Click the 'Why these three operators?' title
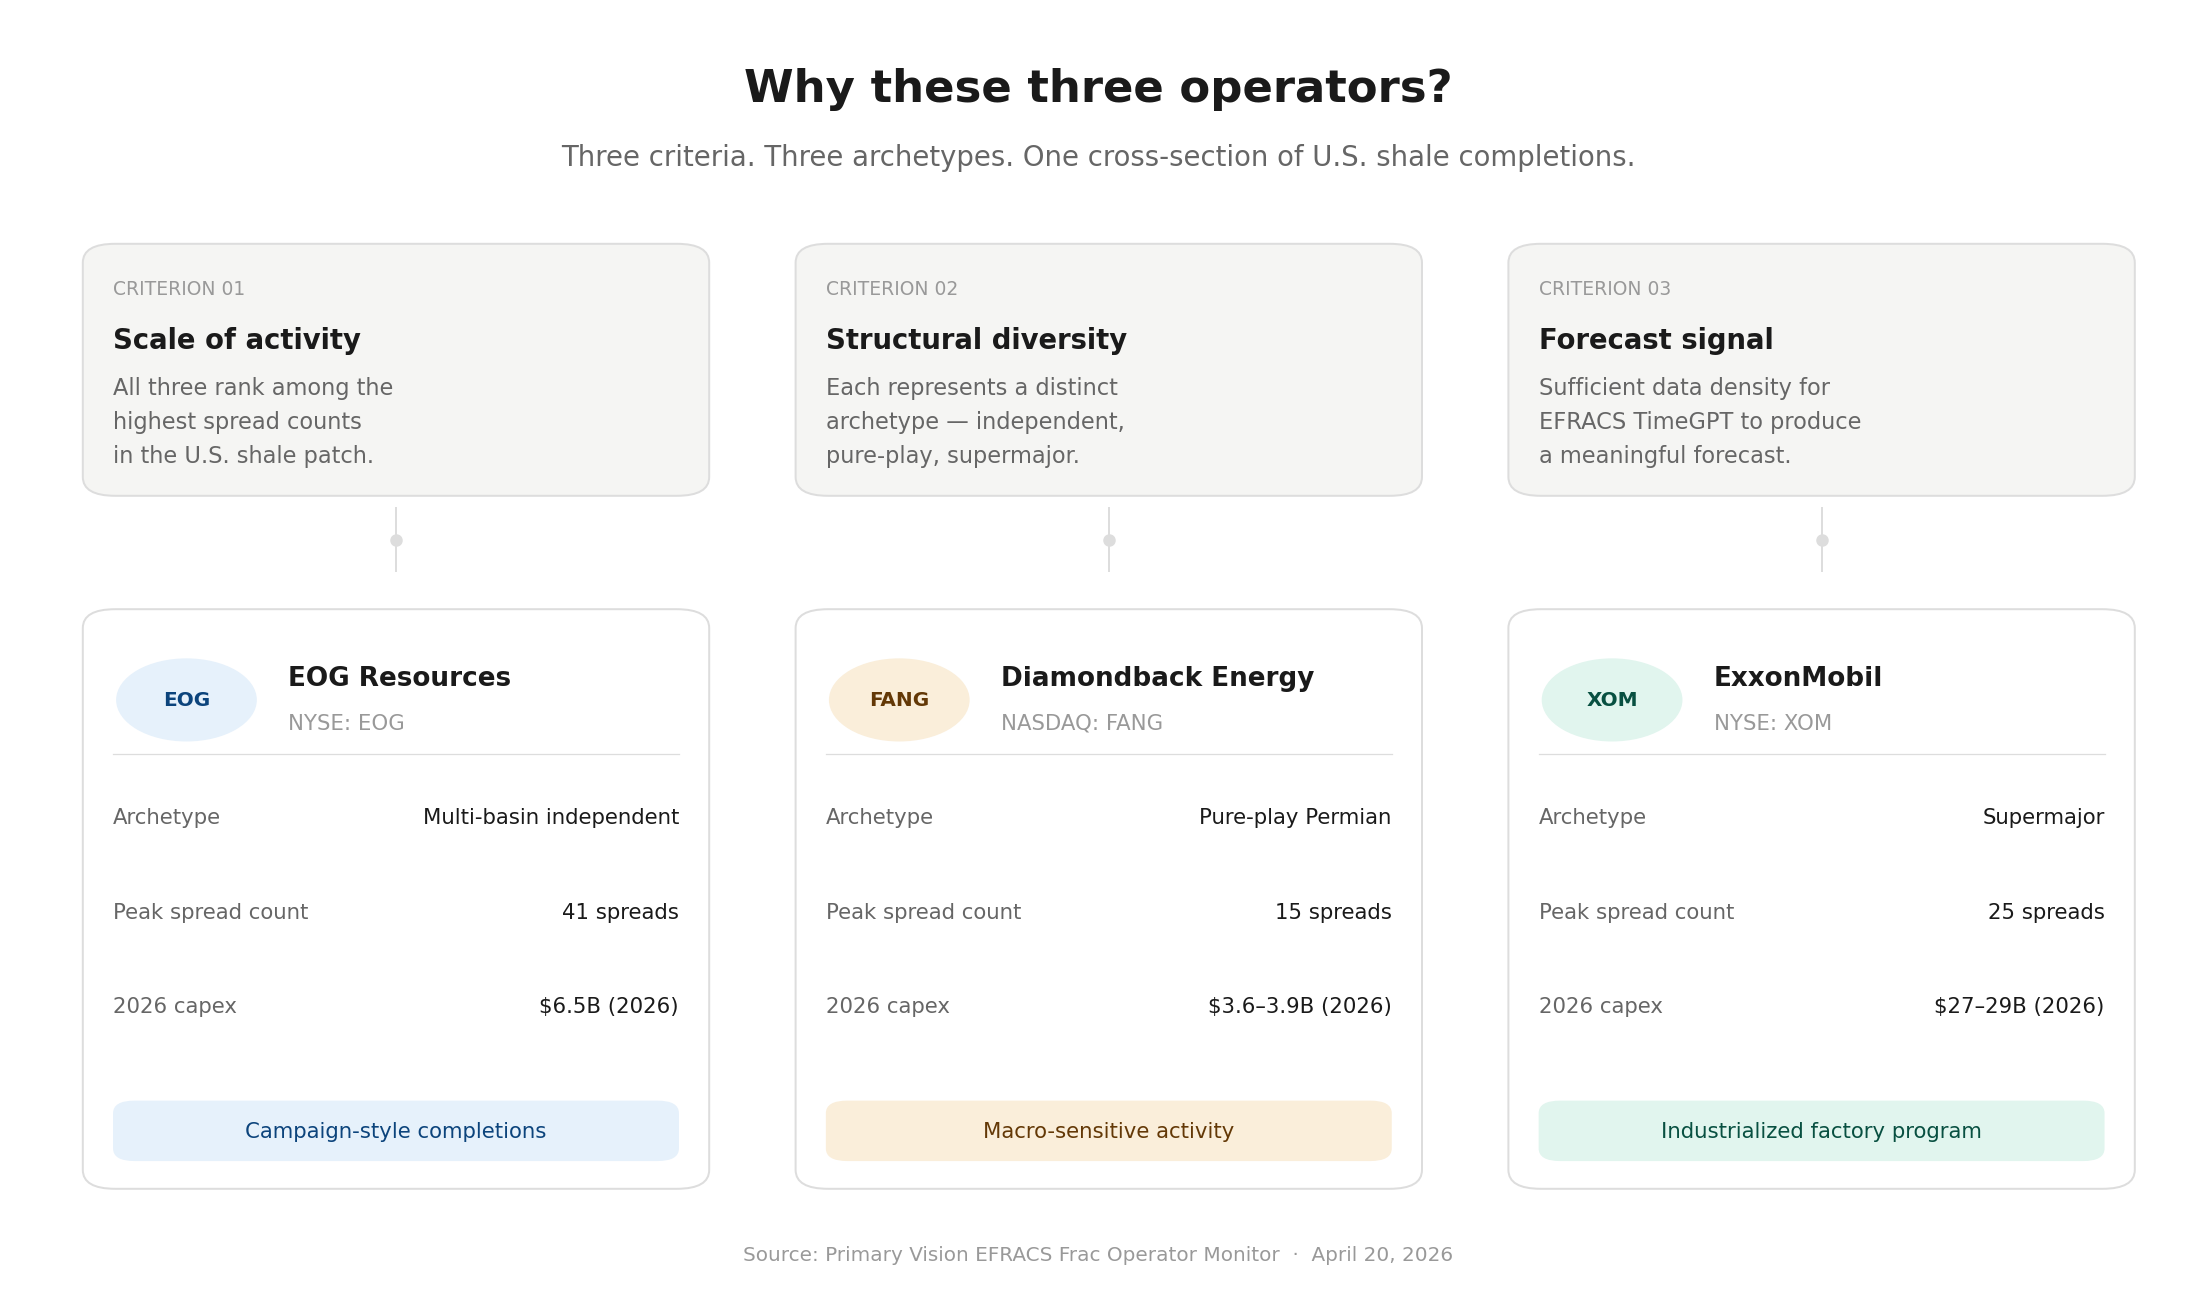Image resolution: width=2196 pixels, height=1295 pixels. click(x=1097, y=88)
